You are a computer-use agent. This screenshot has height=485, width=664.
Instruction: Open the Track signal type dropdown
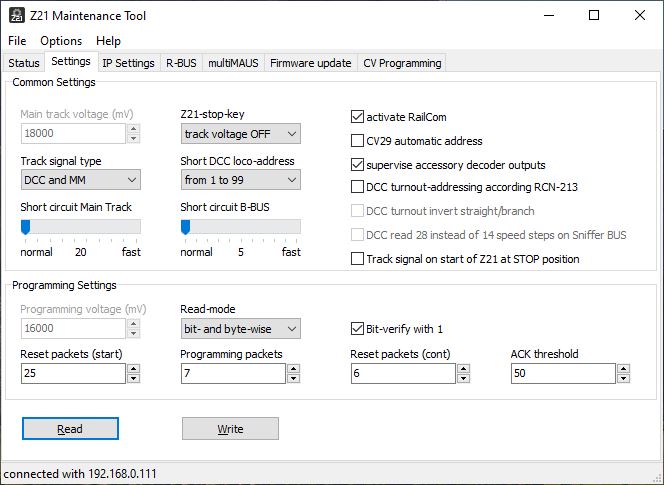pos(80,180)
